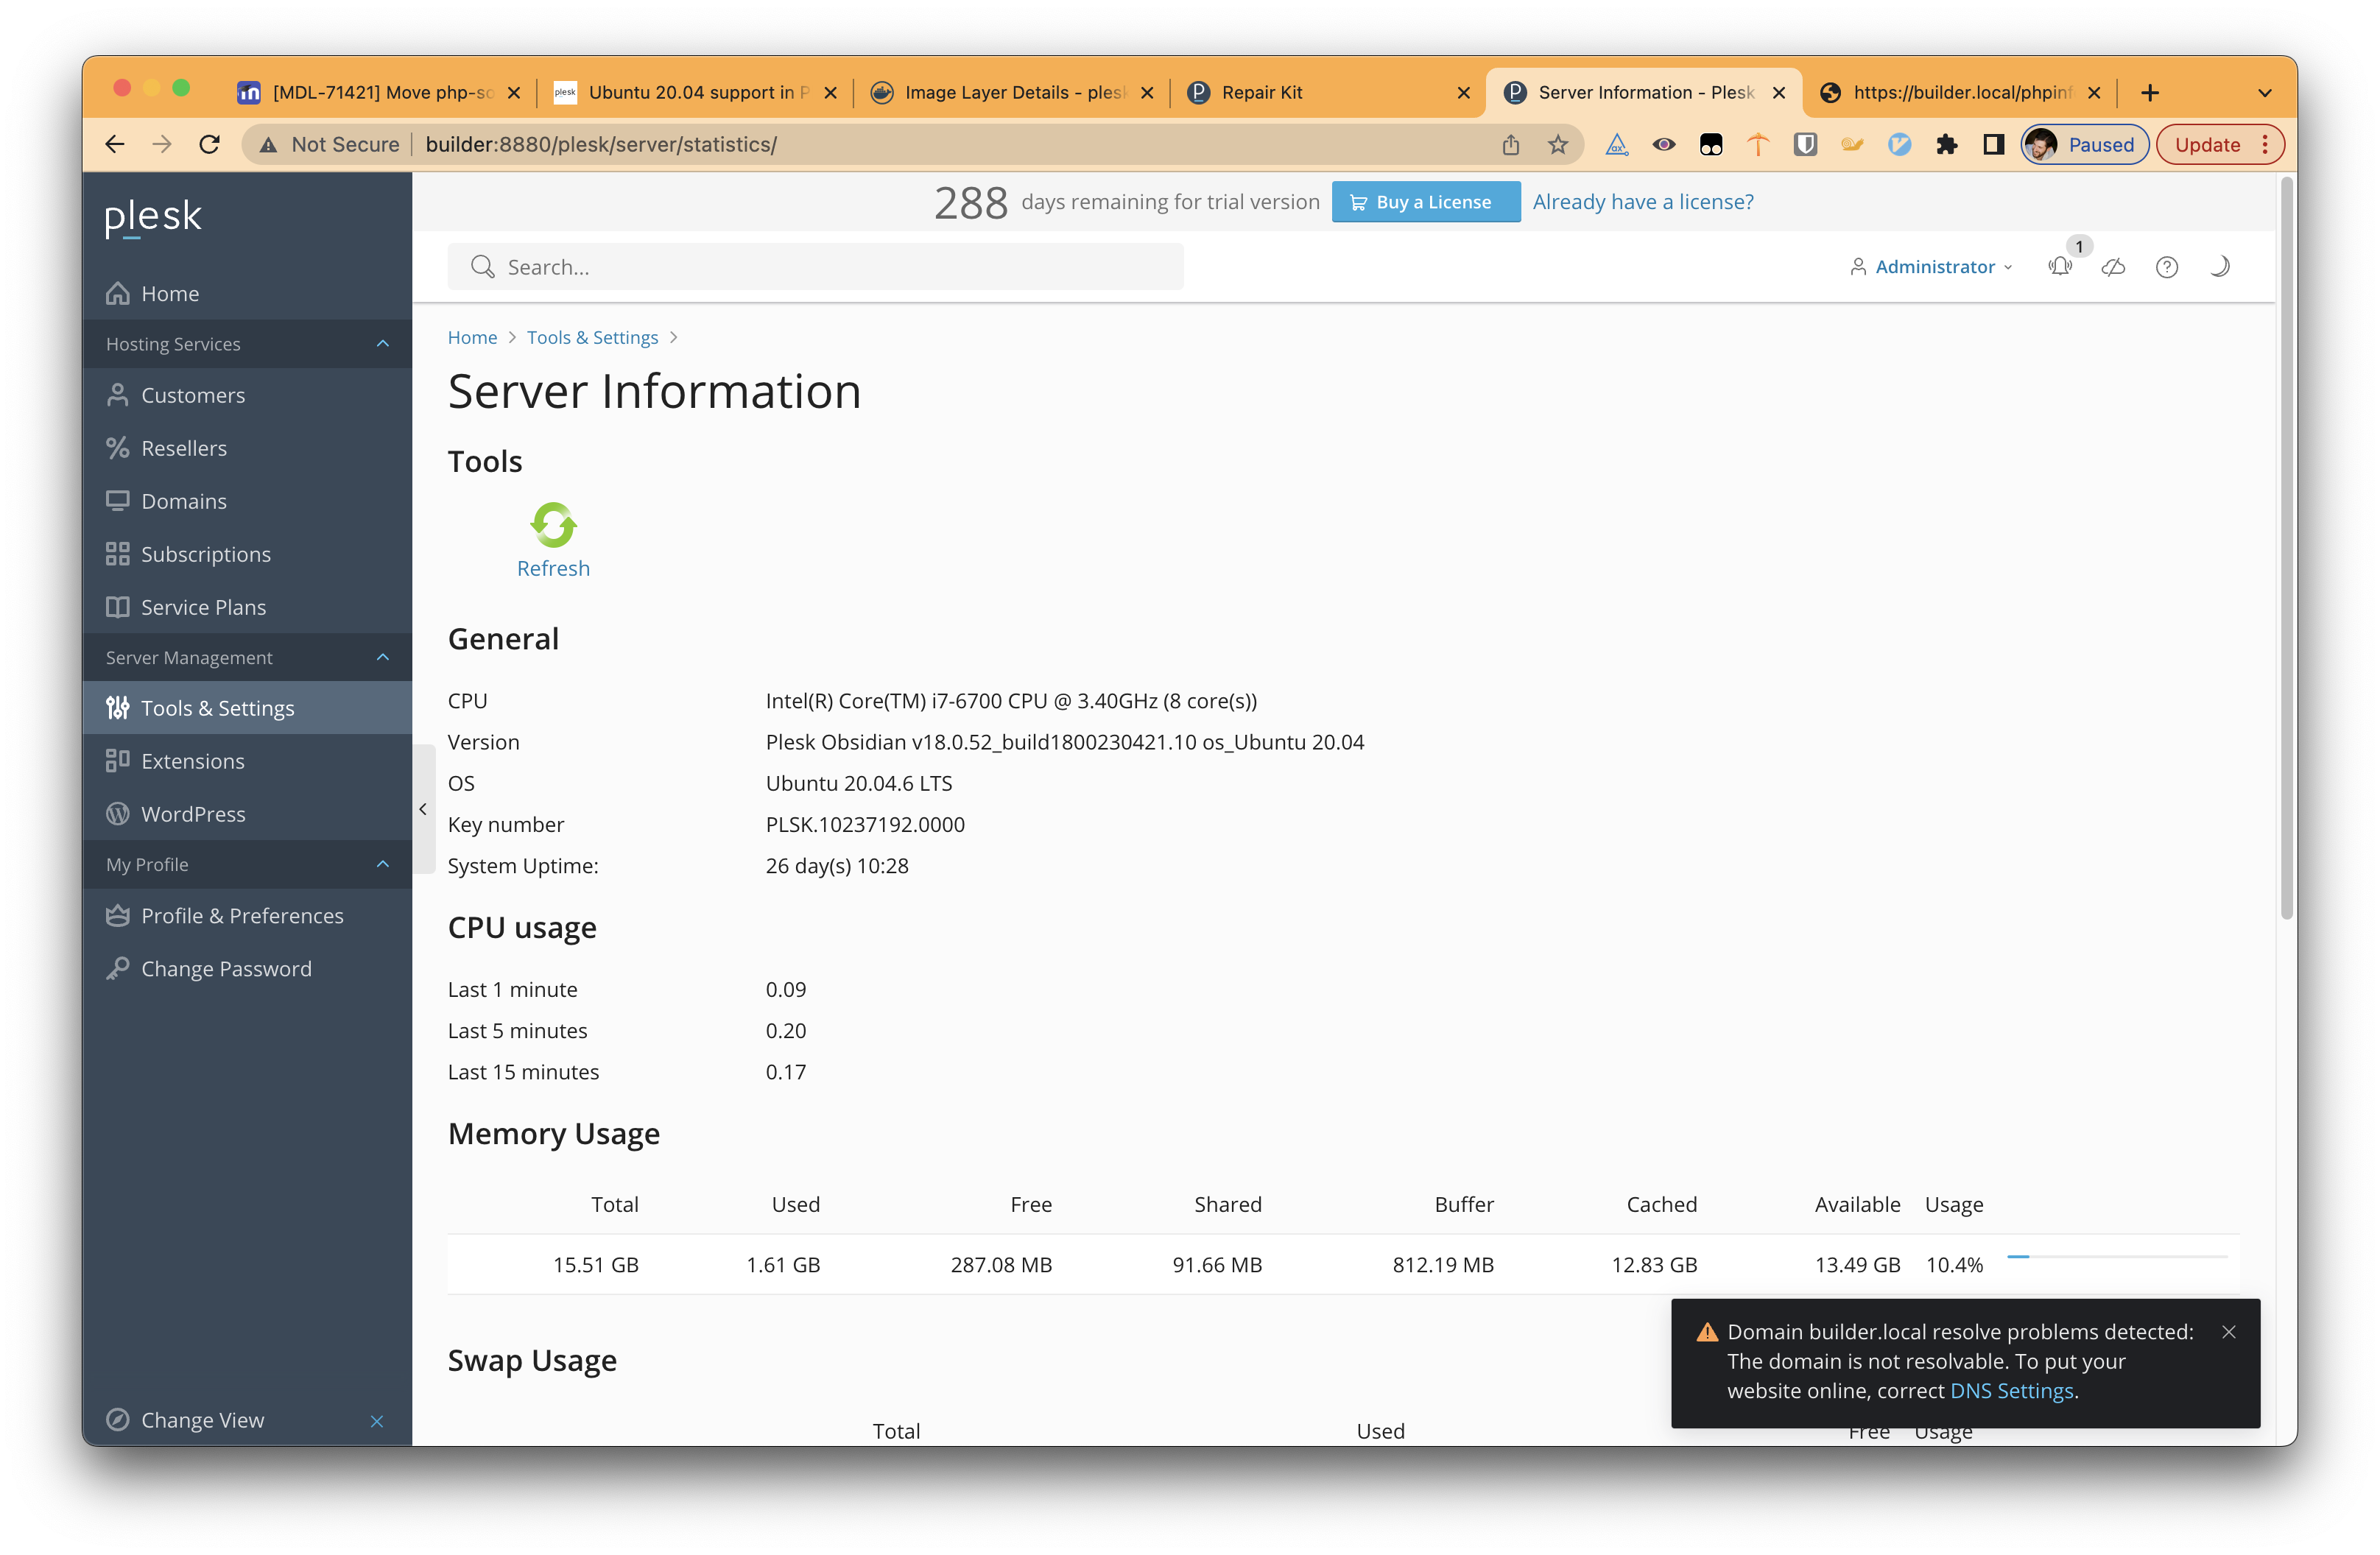Click the browser Update button
This screenshot has width=2380, height=1555.
point(2220,145)
